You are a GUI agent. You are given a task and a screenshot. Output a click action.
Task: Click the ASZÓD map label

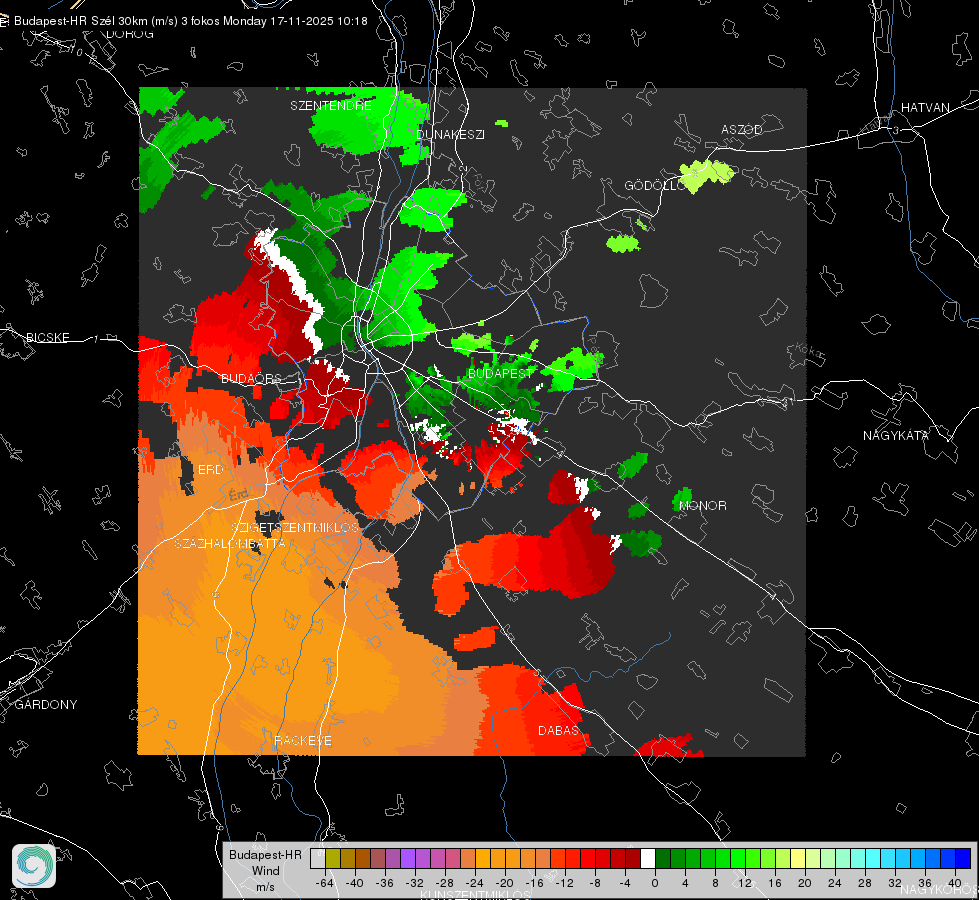(x=742, y=129)
